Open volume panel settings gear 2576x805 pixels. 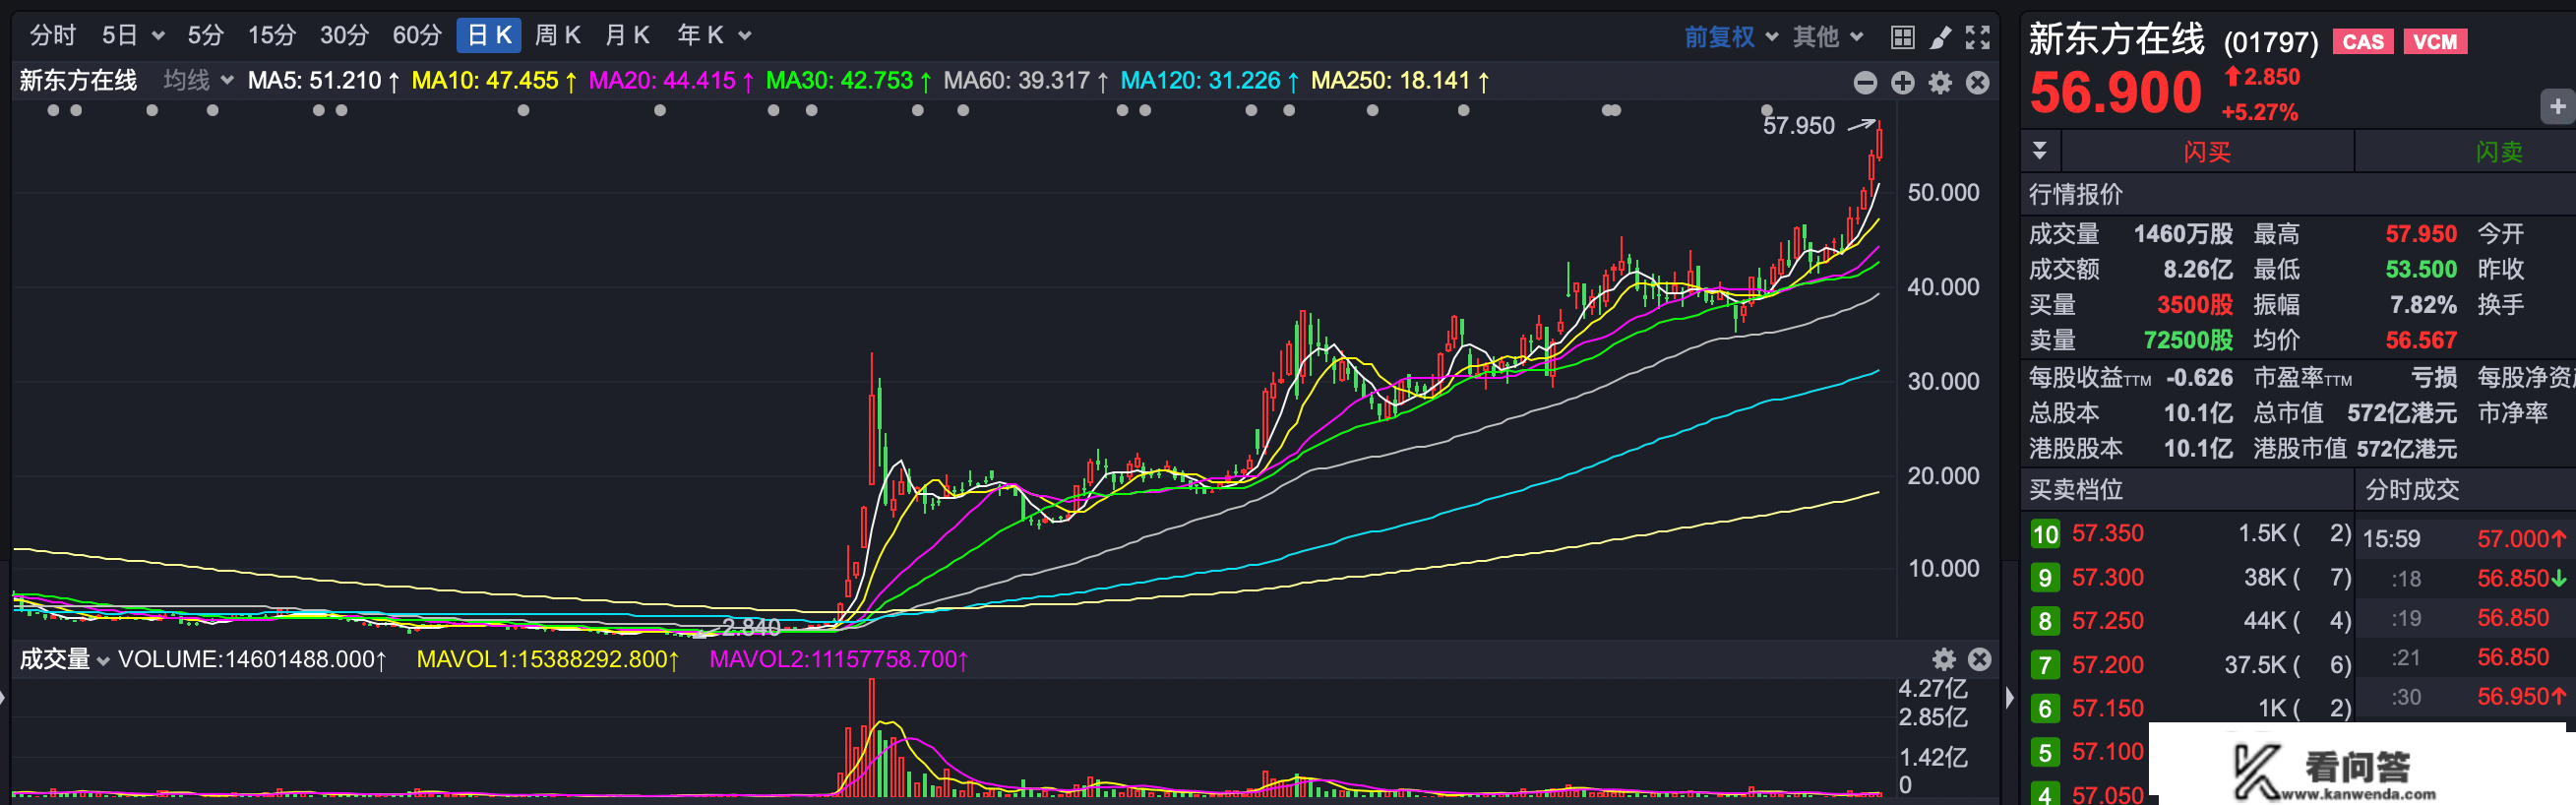tap(1943, 659)
